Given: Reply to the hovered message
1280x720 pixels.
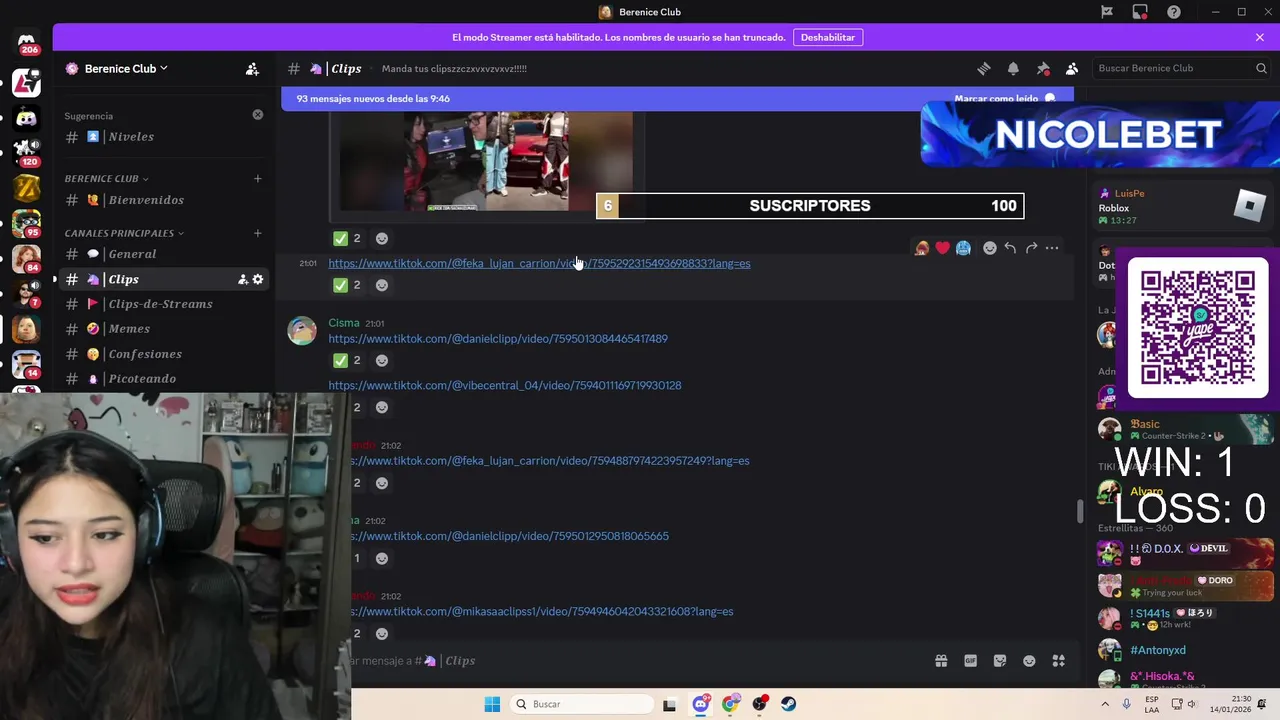Looking at the screenshot, I should coord(1010,248).
